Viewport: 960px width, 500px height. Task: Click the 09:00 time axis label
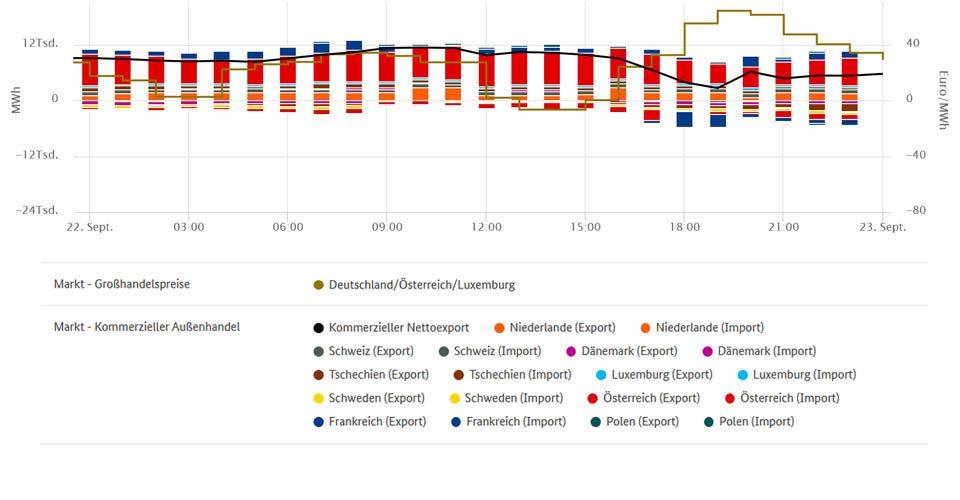point(387,227)
